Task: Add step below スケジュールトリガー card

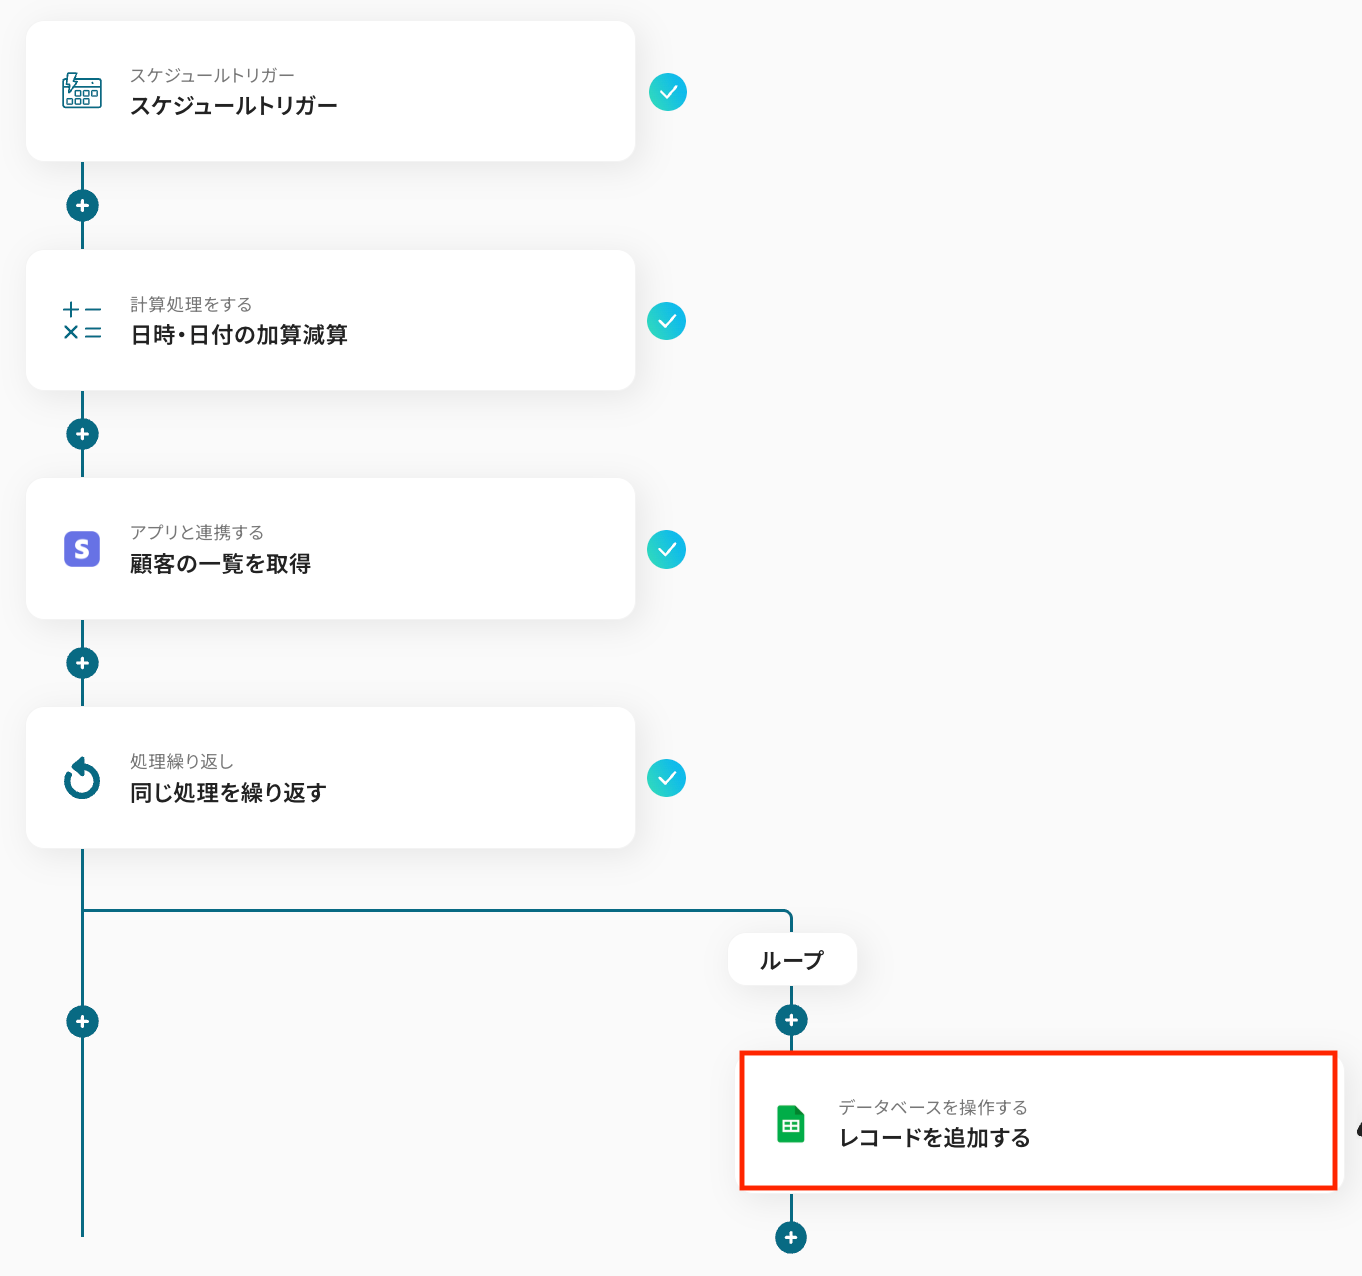Action: pos(82,206)
